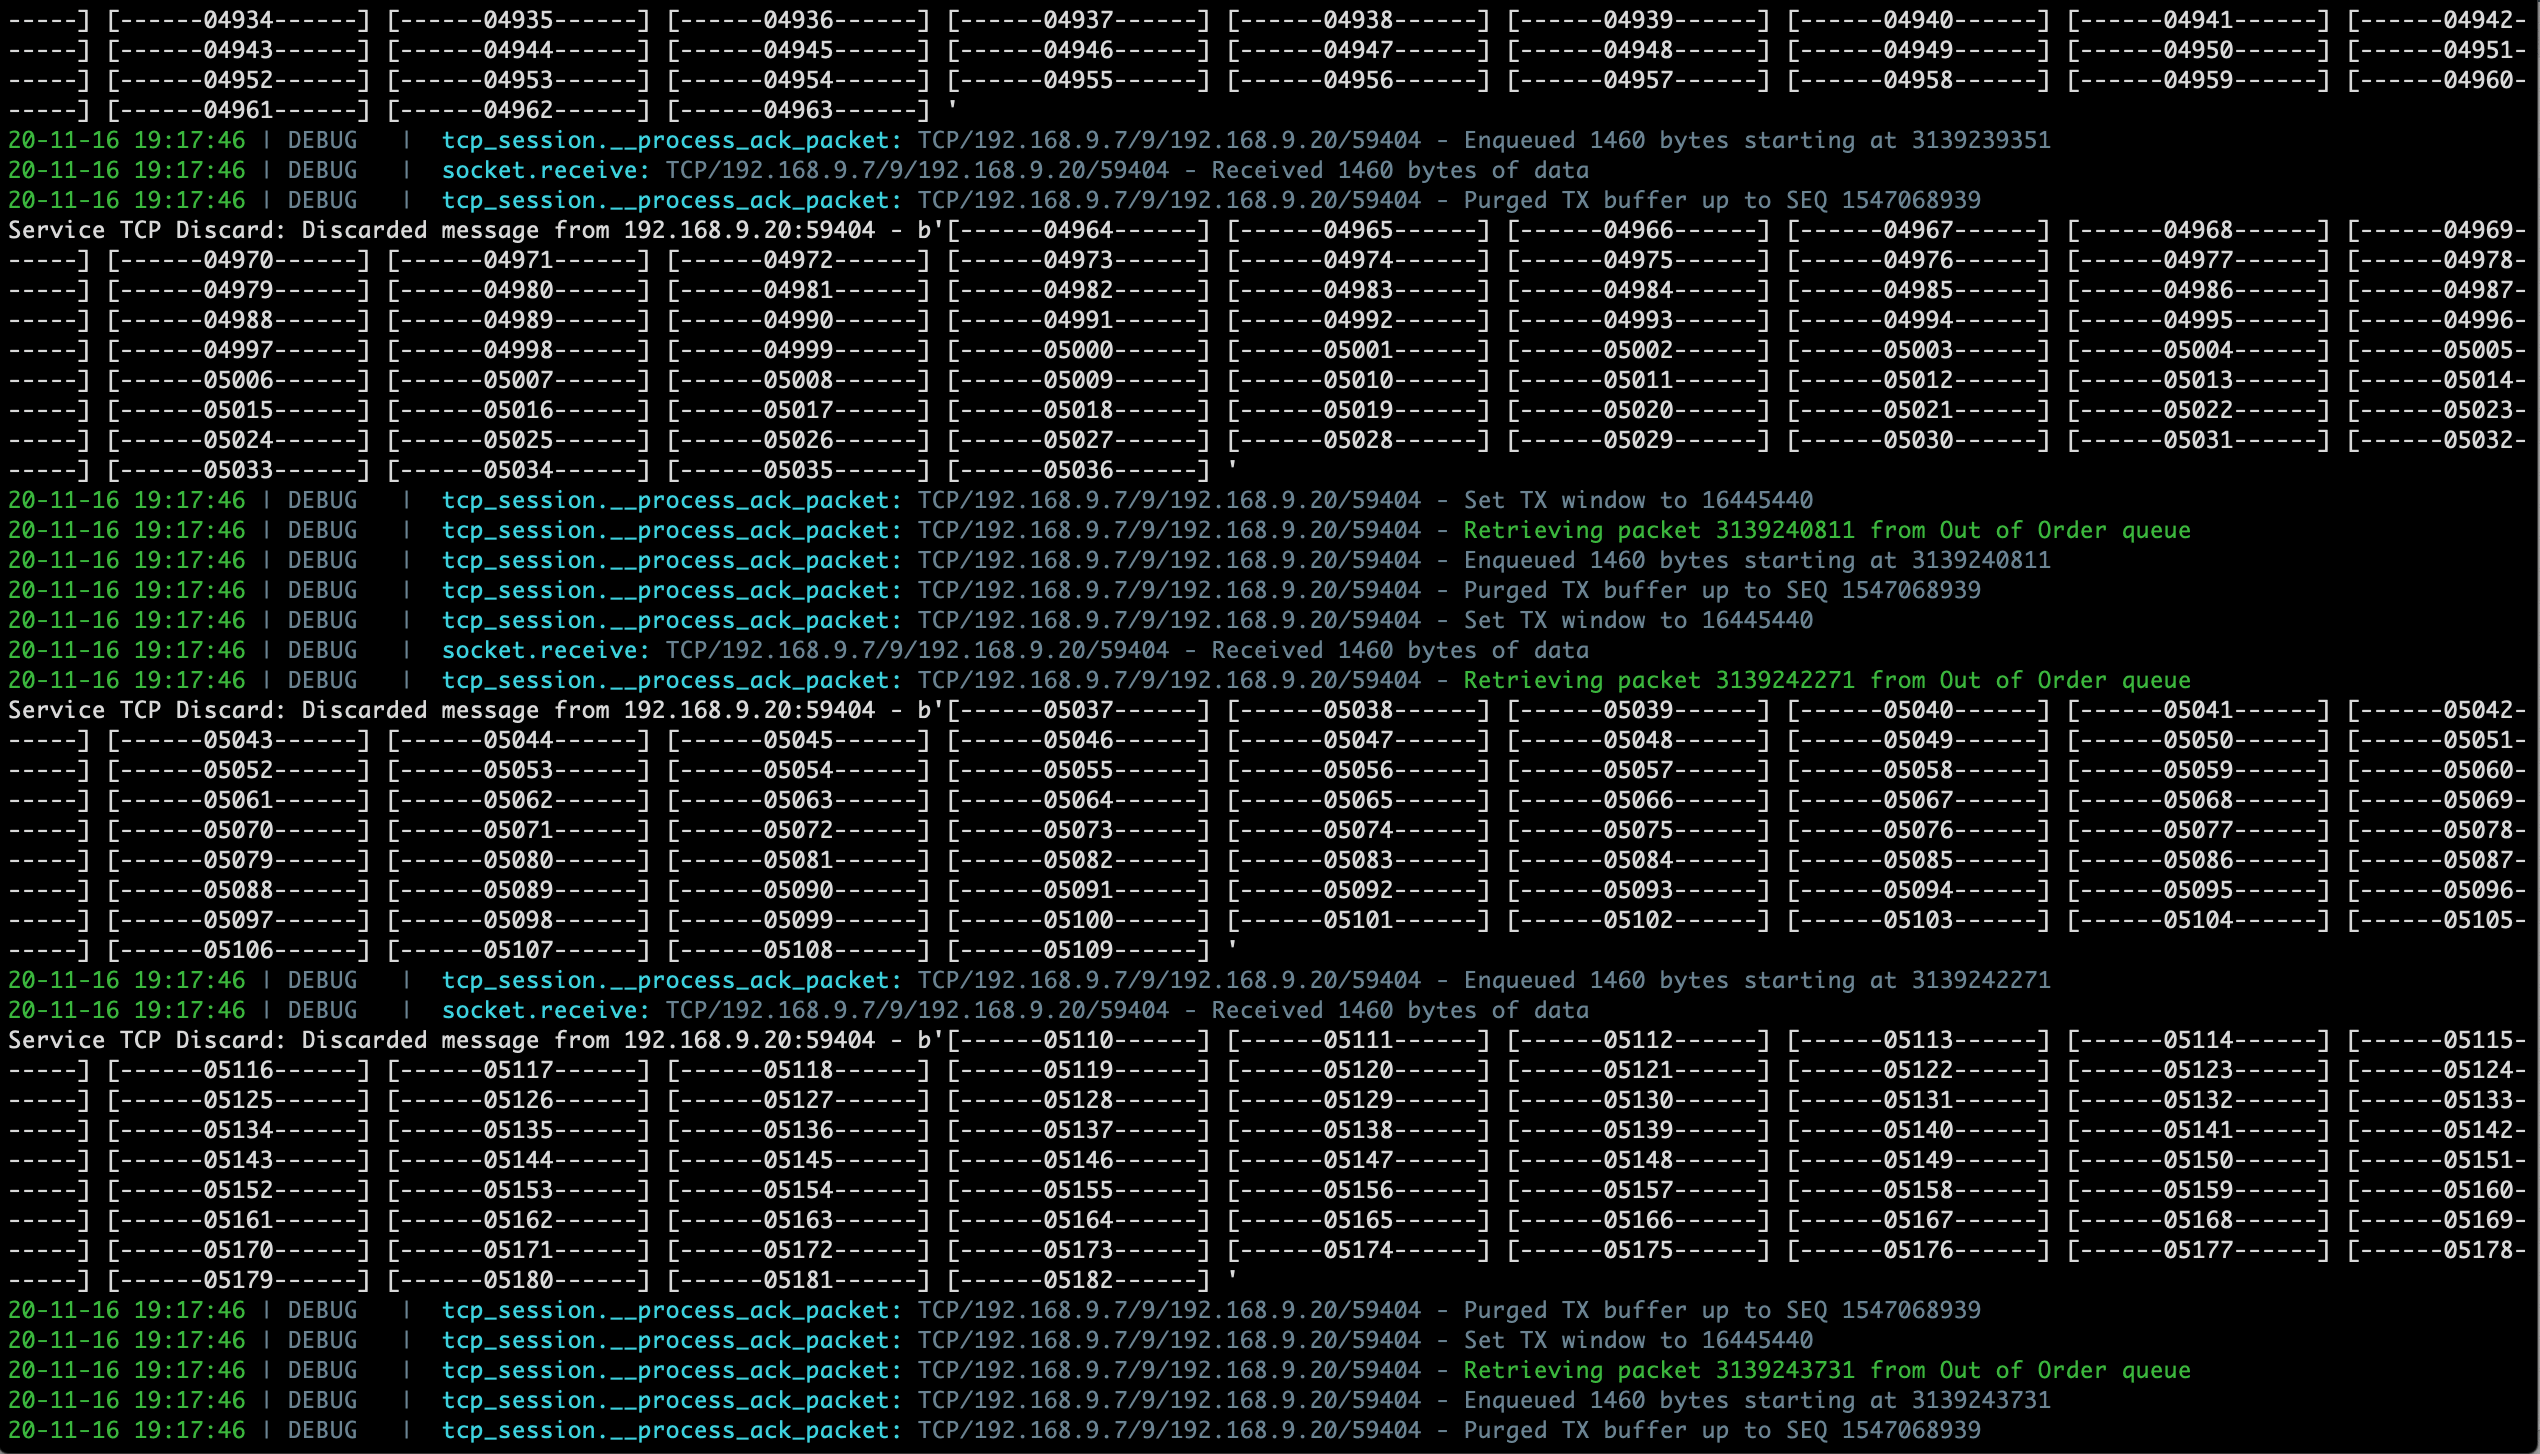Click the green text Retrieving packet 3139240811
The image size is (2540, 1454).
tap(1660, 530)
